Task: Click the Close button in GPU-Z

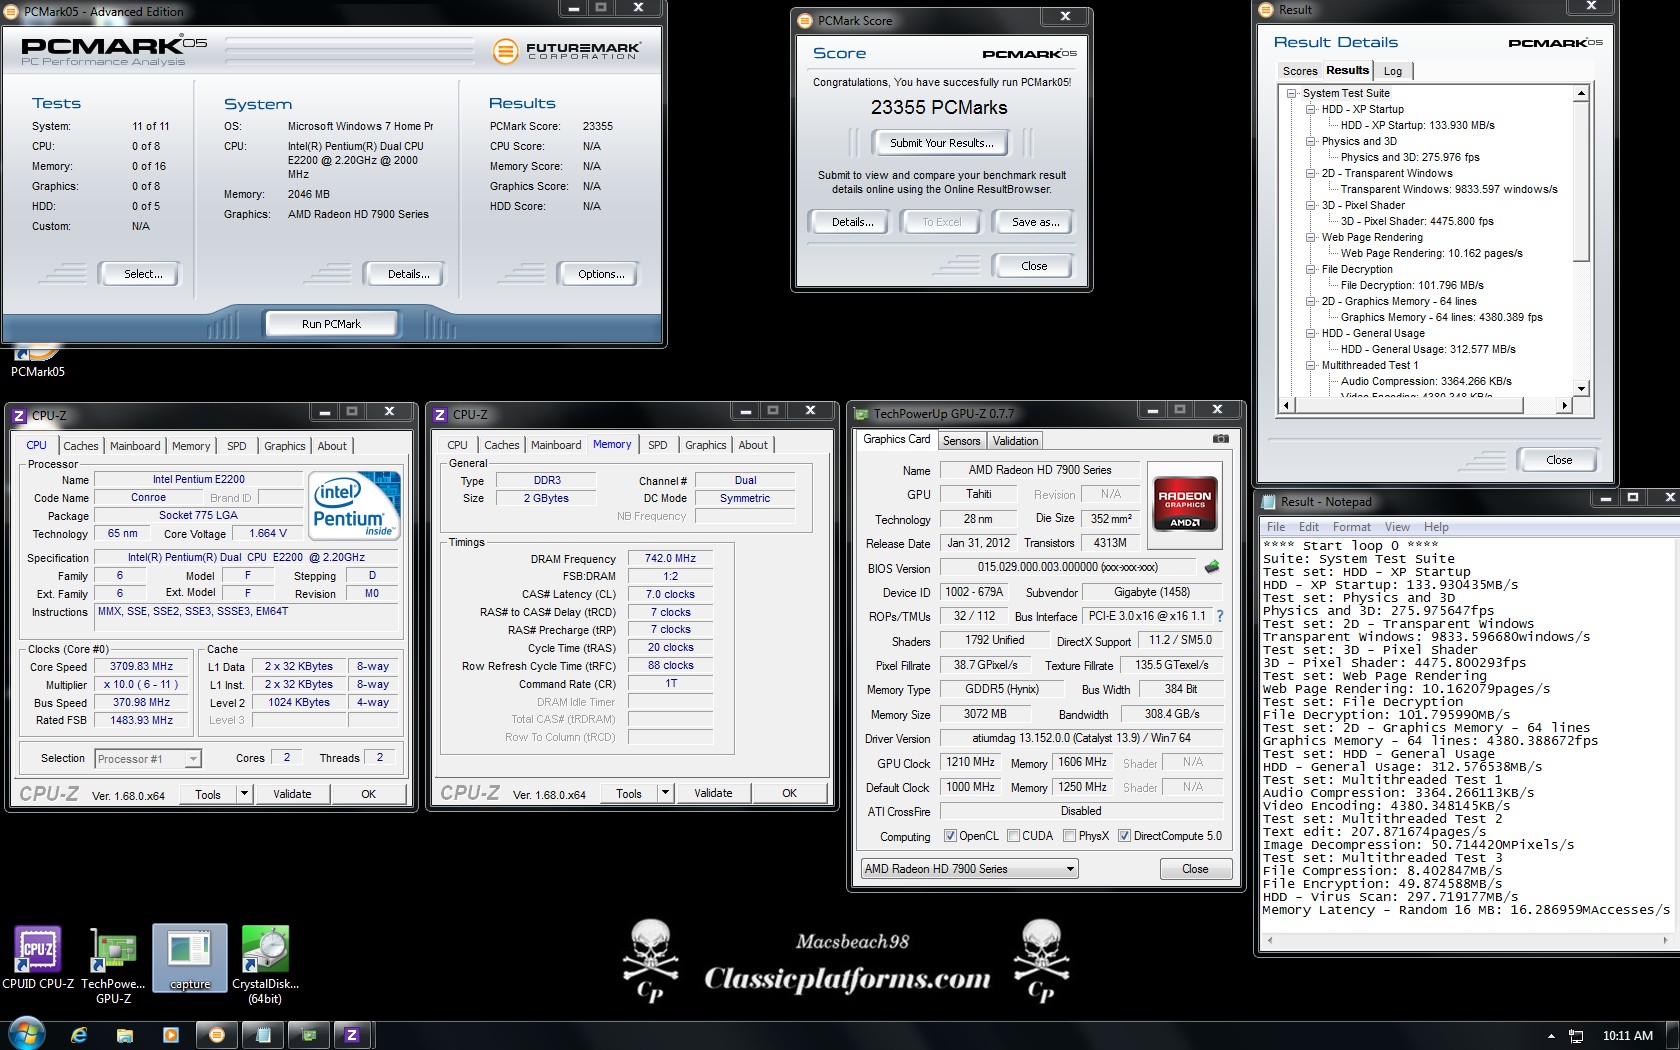Action: [1195, 869]
